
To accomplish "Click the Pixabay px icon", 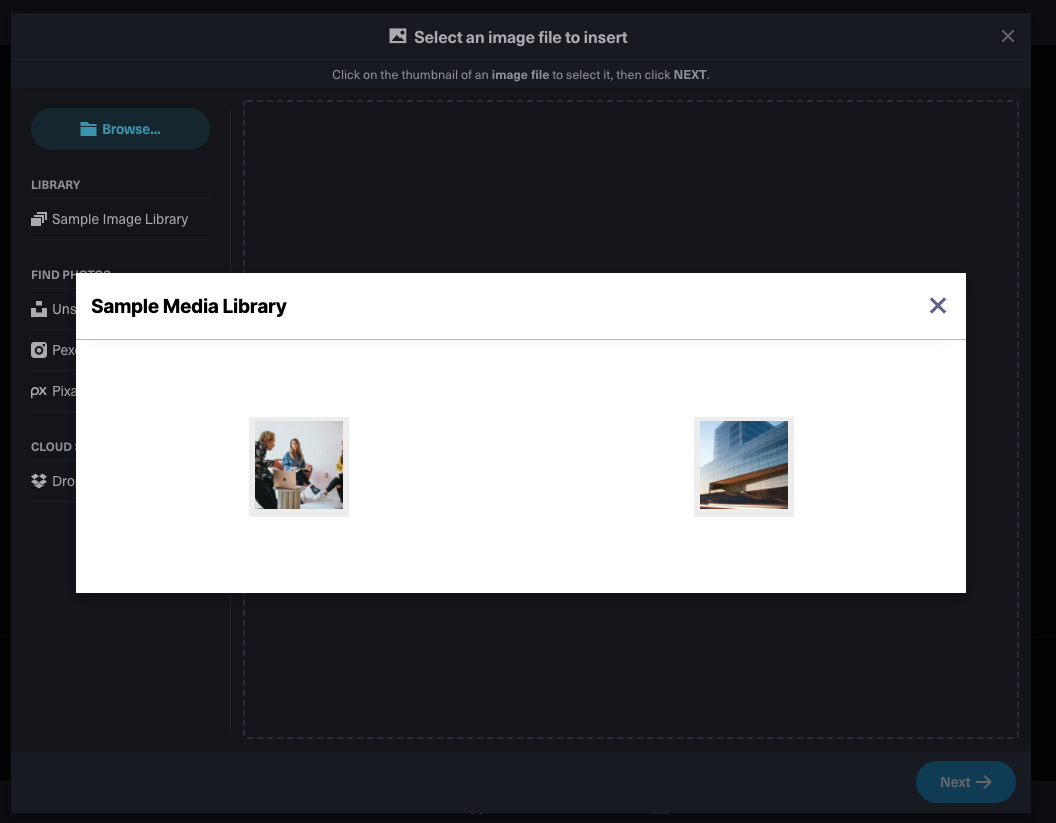I will (39, 391).
